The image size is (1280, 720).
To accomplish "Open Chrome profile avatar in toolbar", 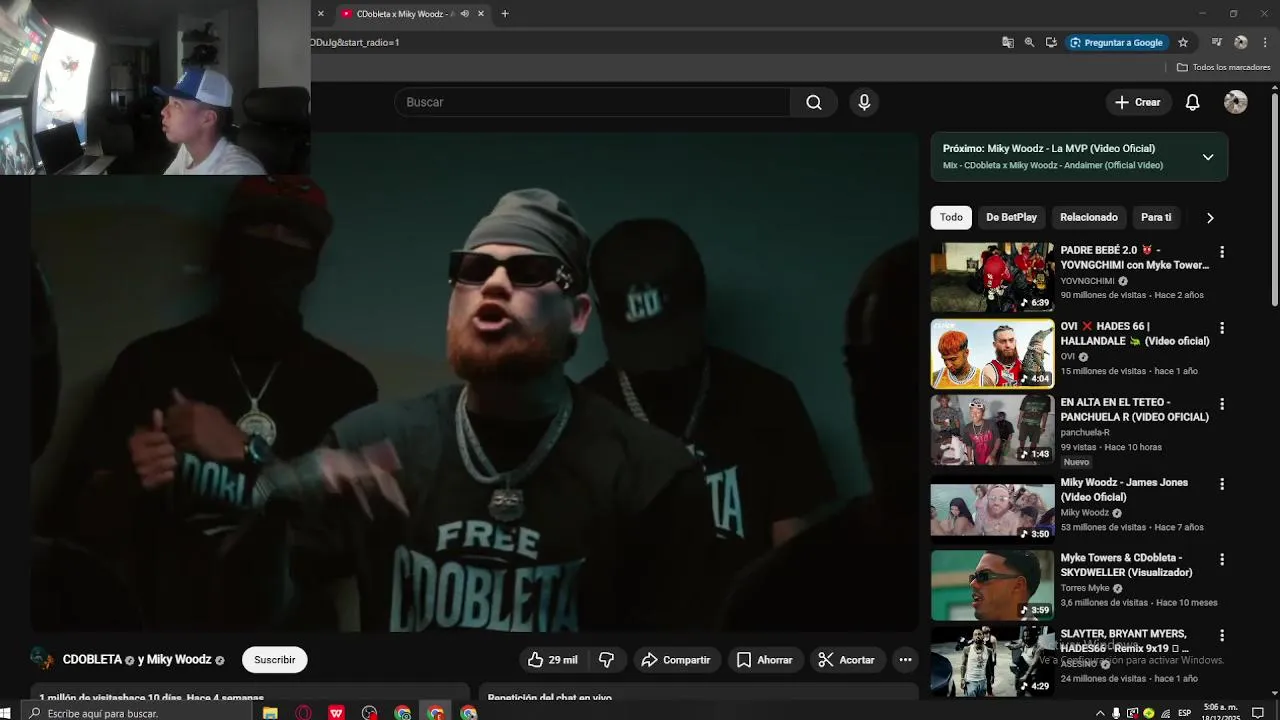I will point(1241,42).
